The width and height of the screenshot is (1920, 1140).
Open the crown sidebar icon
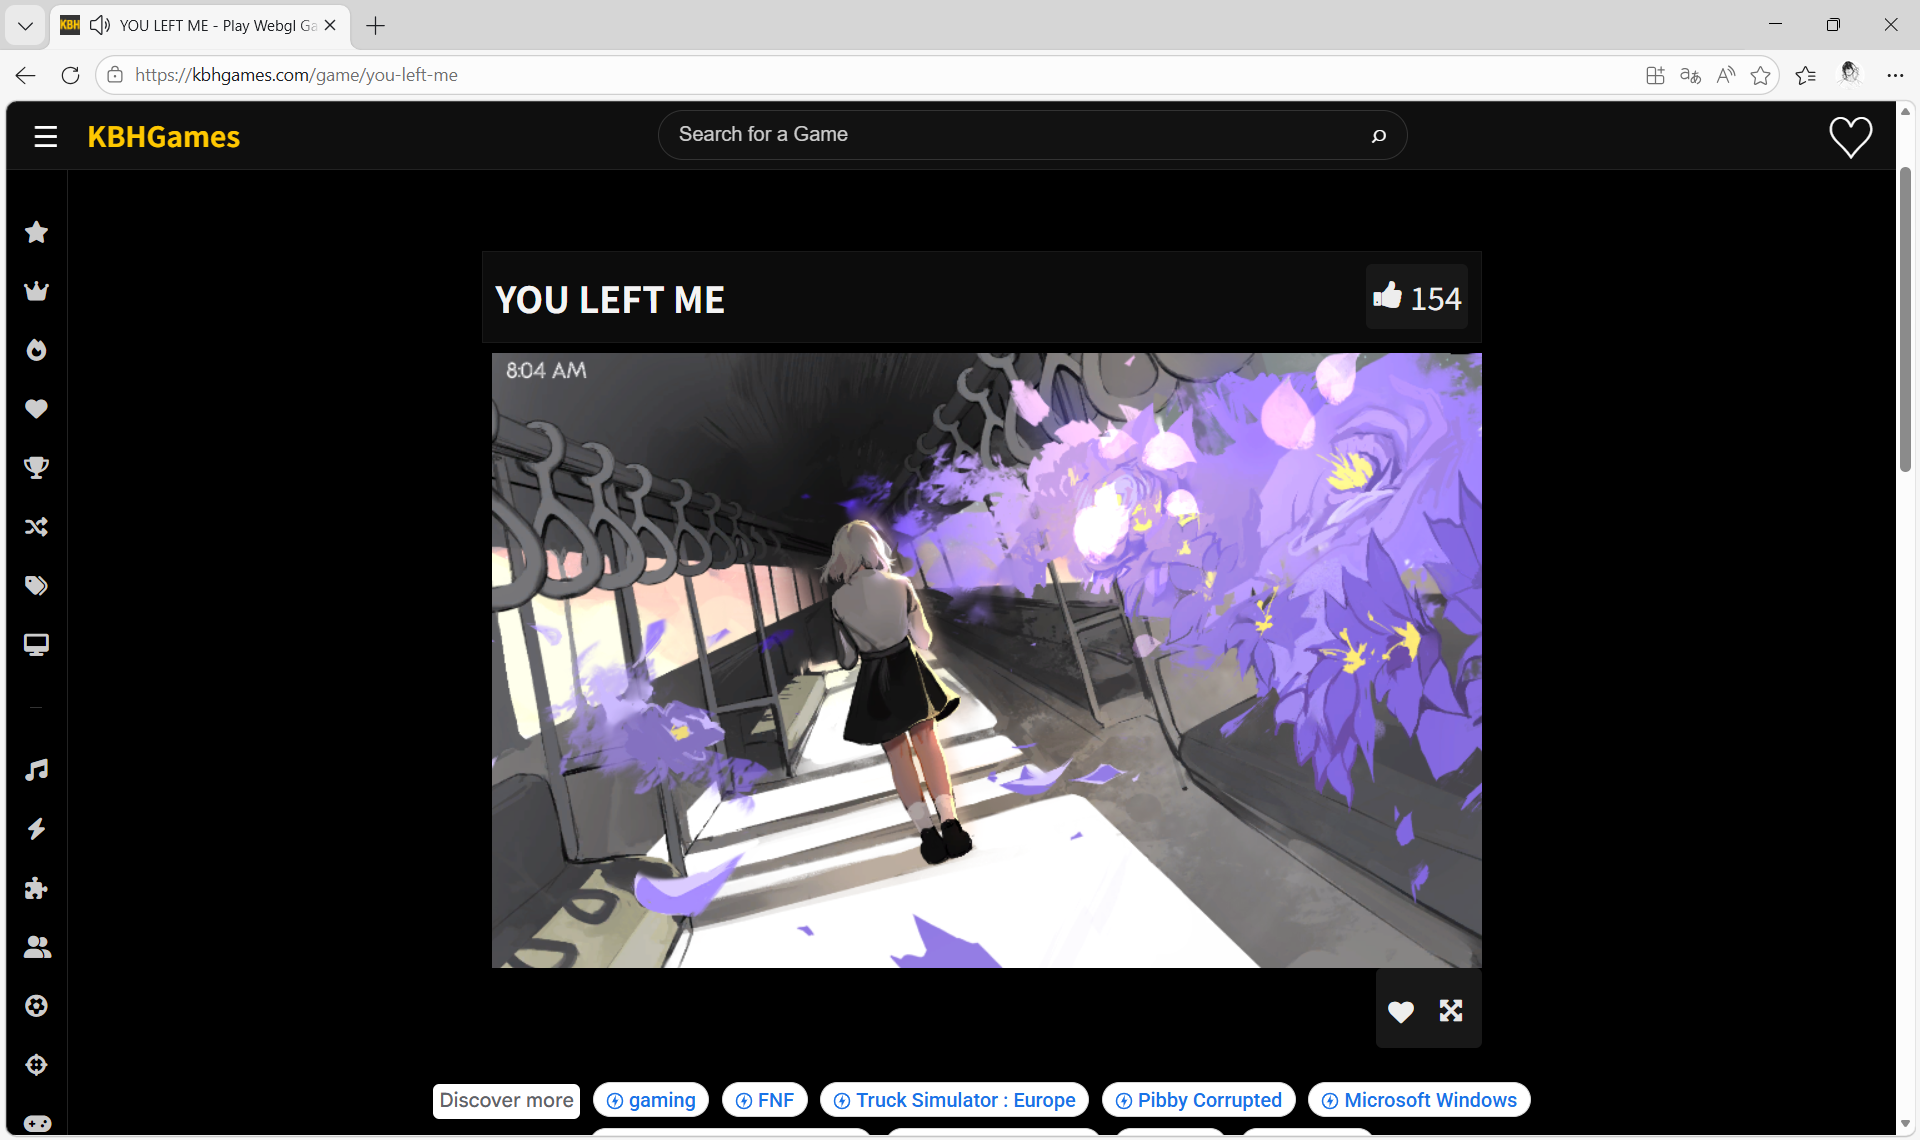click(x=37, y=291)
